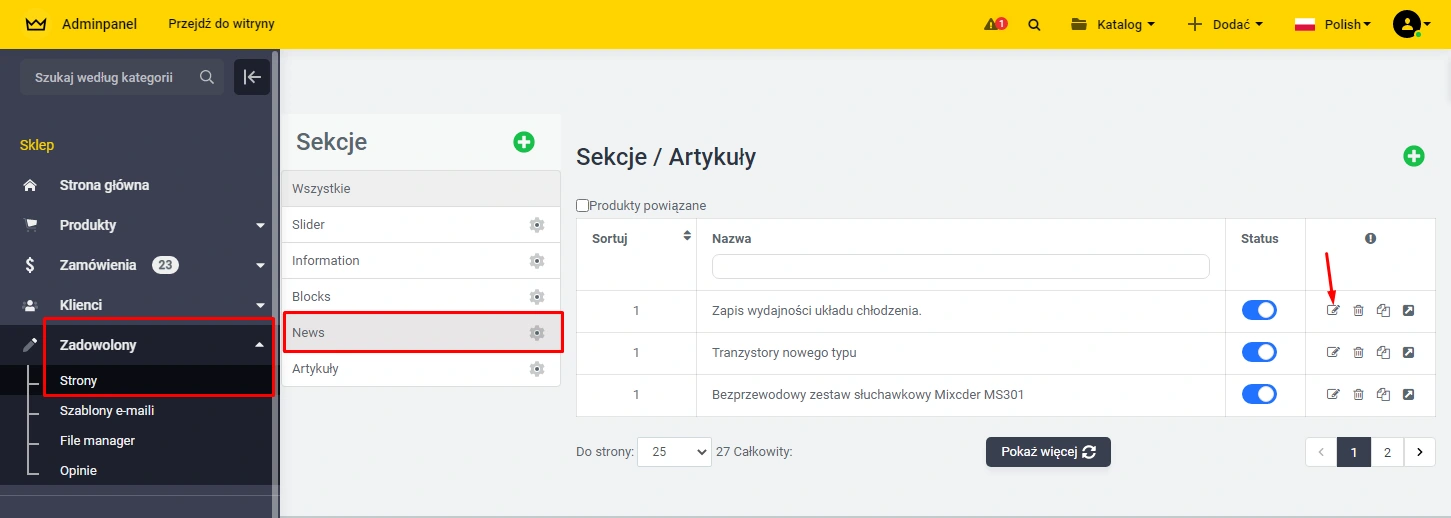Click the Pokaż więcej button
This screenshot has width=1451, height=518.
(x=1048, y=452)
